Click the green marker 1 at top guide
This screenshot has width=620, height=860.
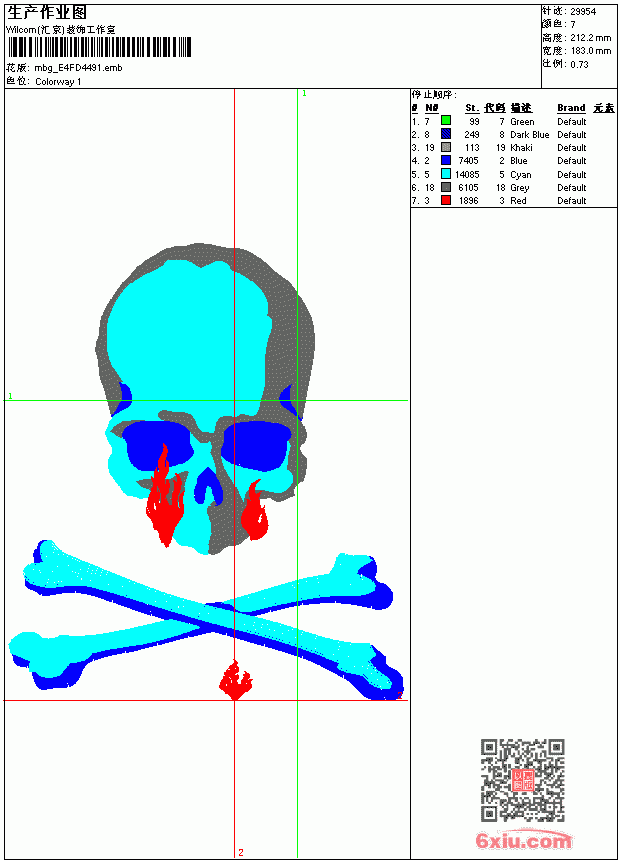[x=305, y=94]
